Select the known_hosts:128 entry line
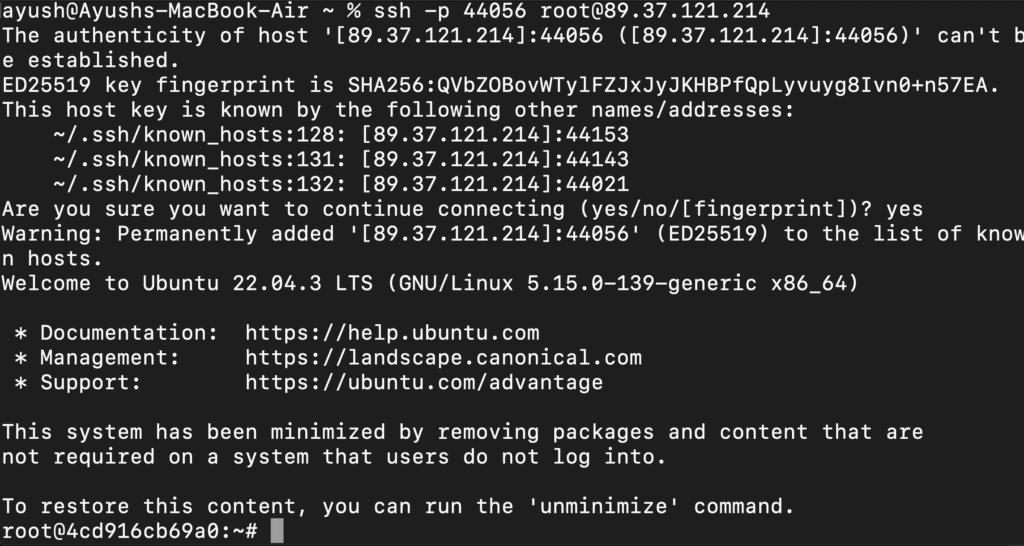Viewport: 1024px width, 546px height. (x=340, y=134)
